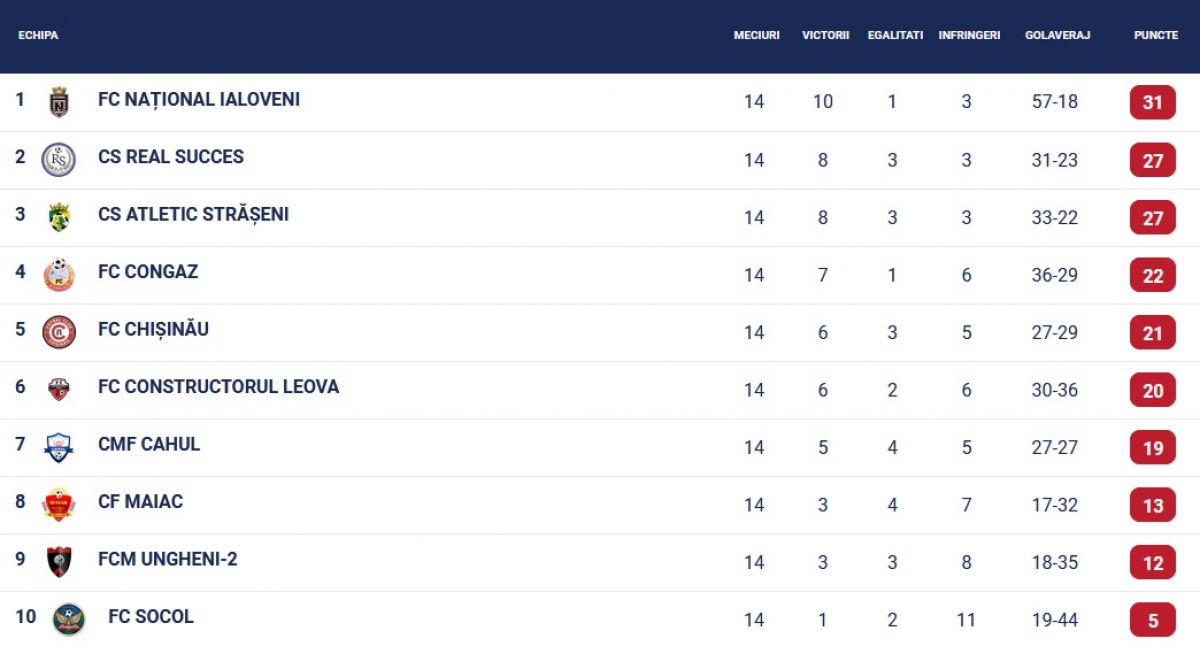The image size is (1200, 646).
Task: Click the CS Real Succes club logo
Action: [x=59, y=159]
